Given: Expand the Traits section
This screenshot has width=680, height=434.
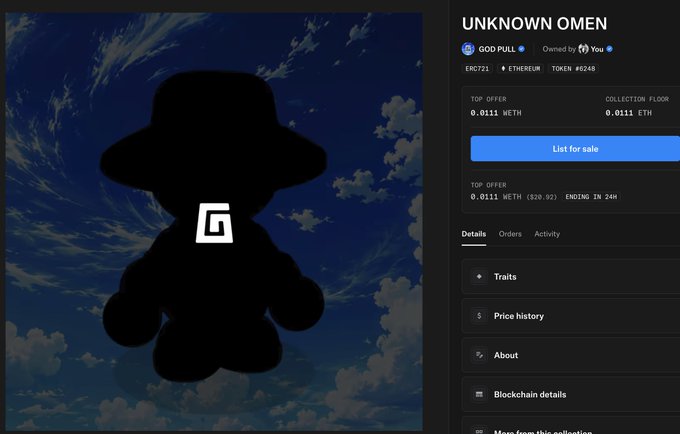Looking at the screenshot, I should point(571,277).
